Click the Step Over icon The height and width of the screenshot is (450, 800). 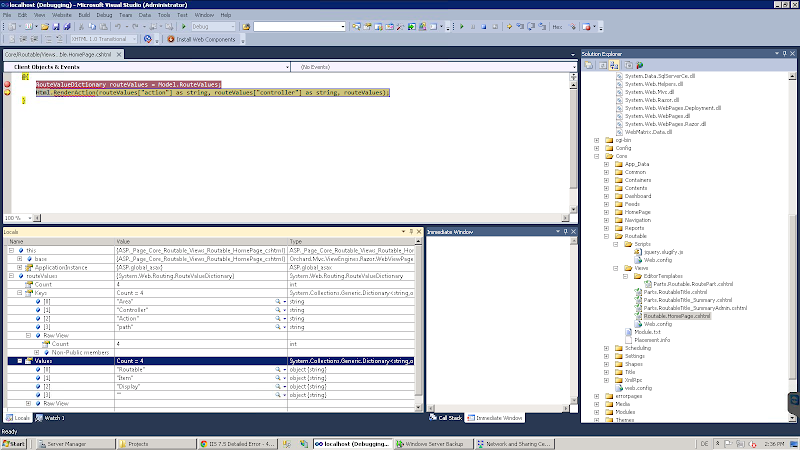click(531, 27)
